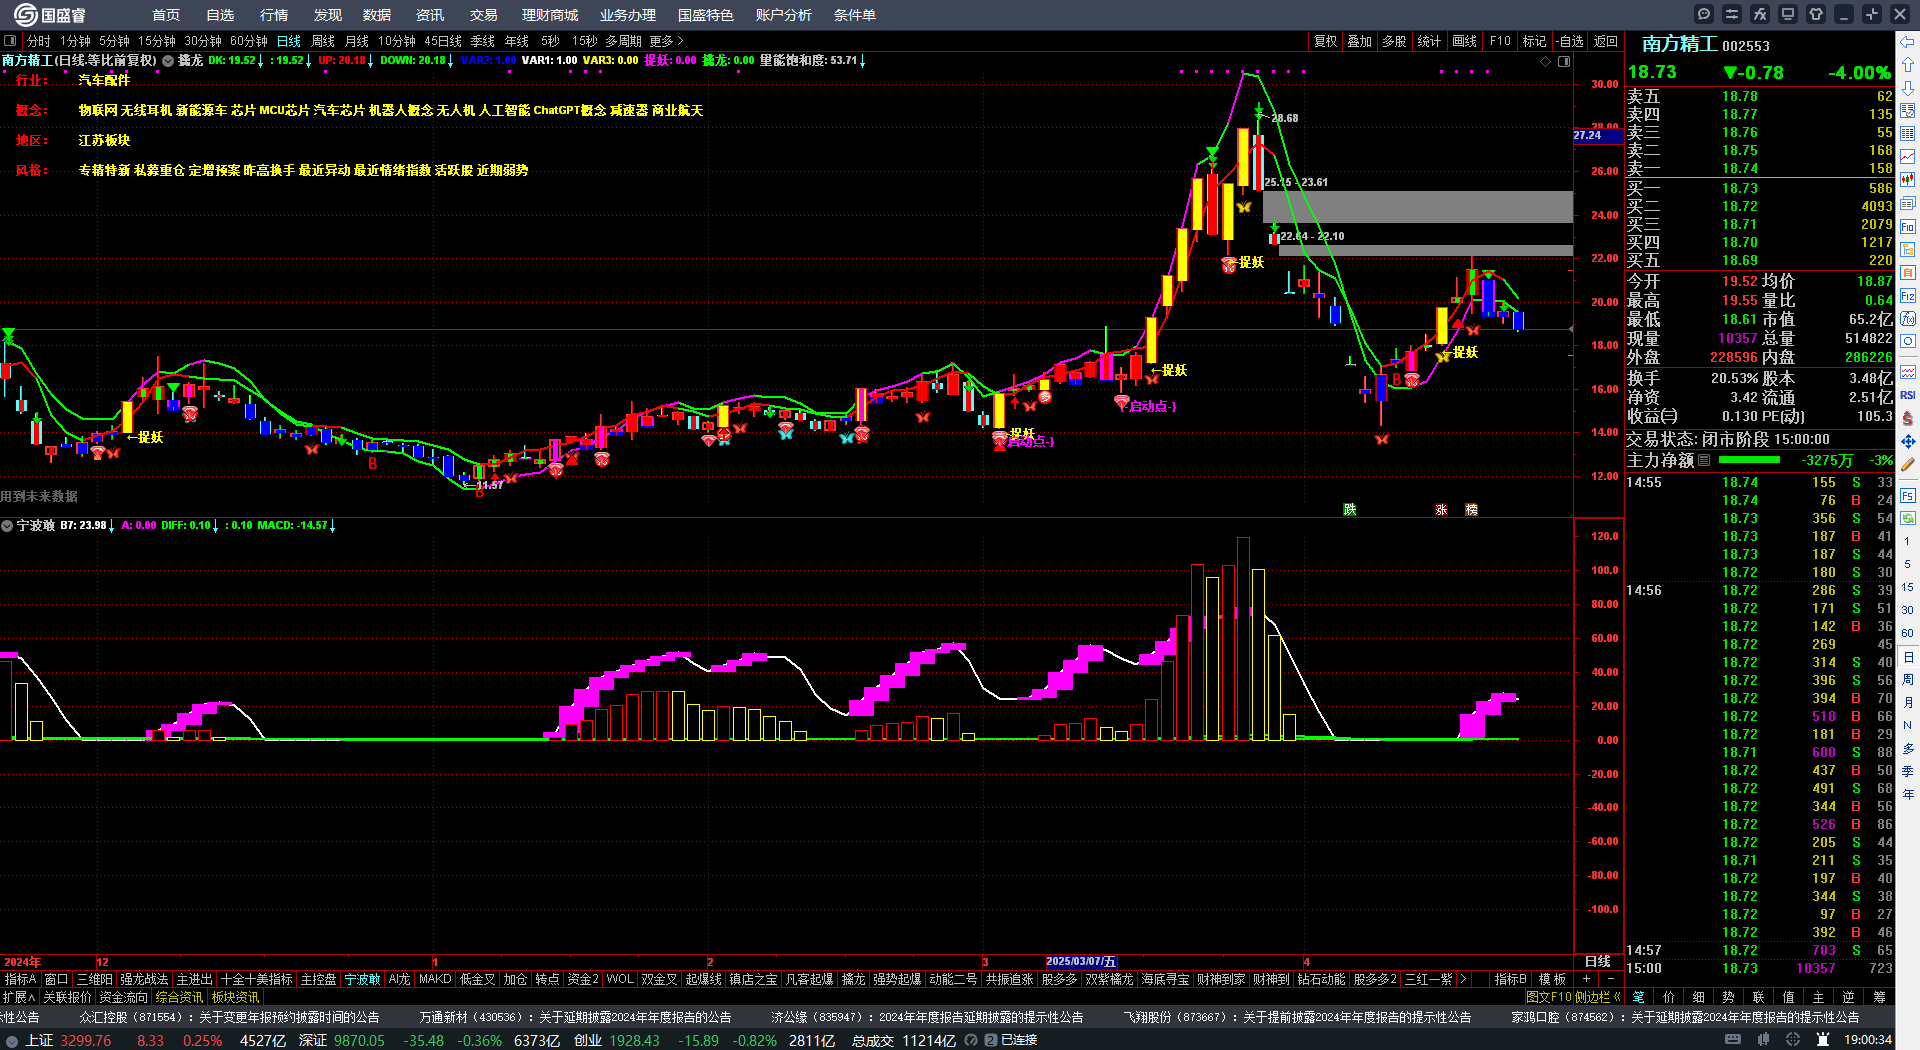The height and width of the screenshot is (1050, 1920).
Task: Open the 资金流向 tab
Action: tap(124, 997)
